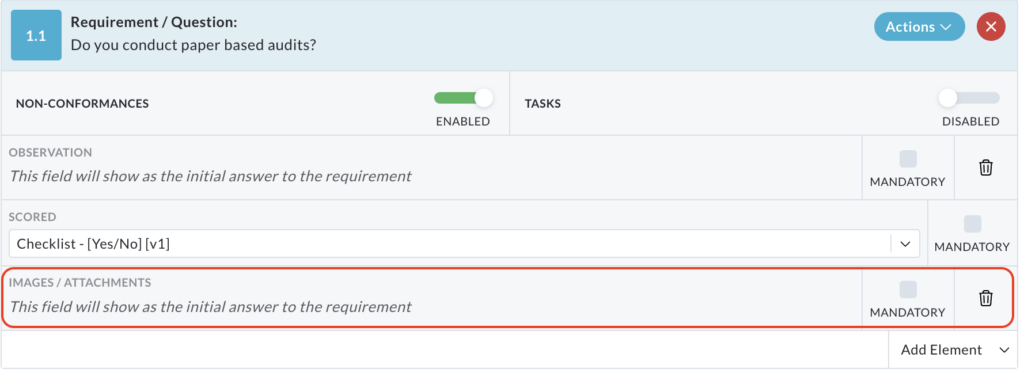
Task: Remove the Images / Attachments element via trash
Action: (x=985, y=299)
